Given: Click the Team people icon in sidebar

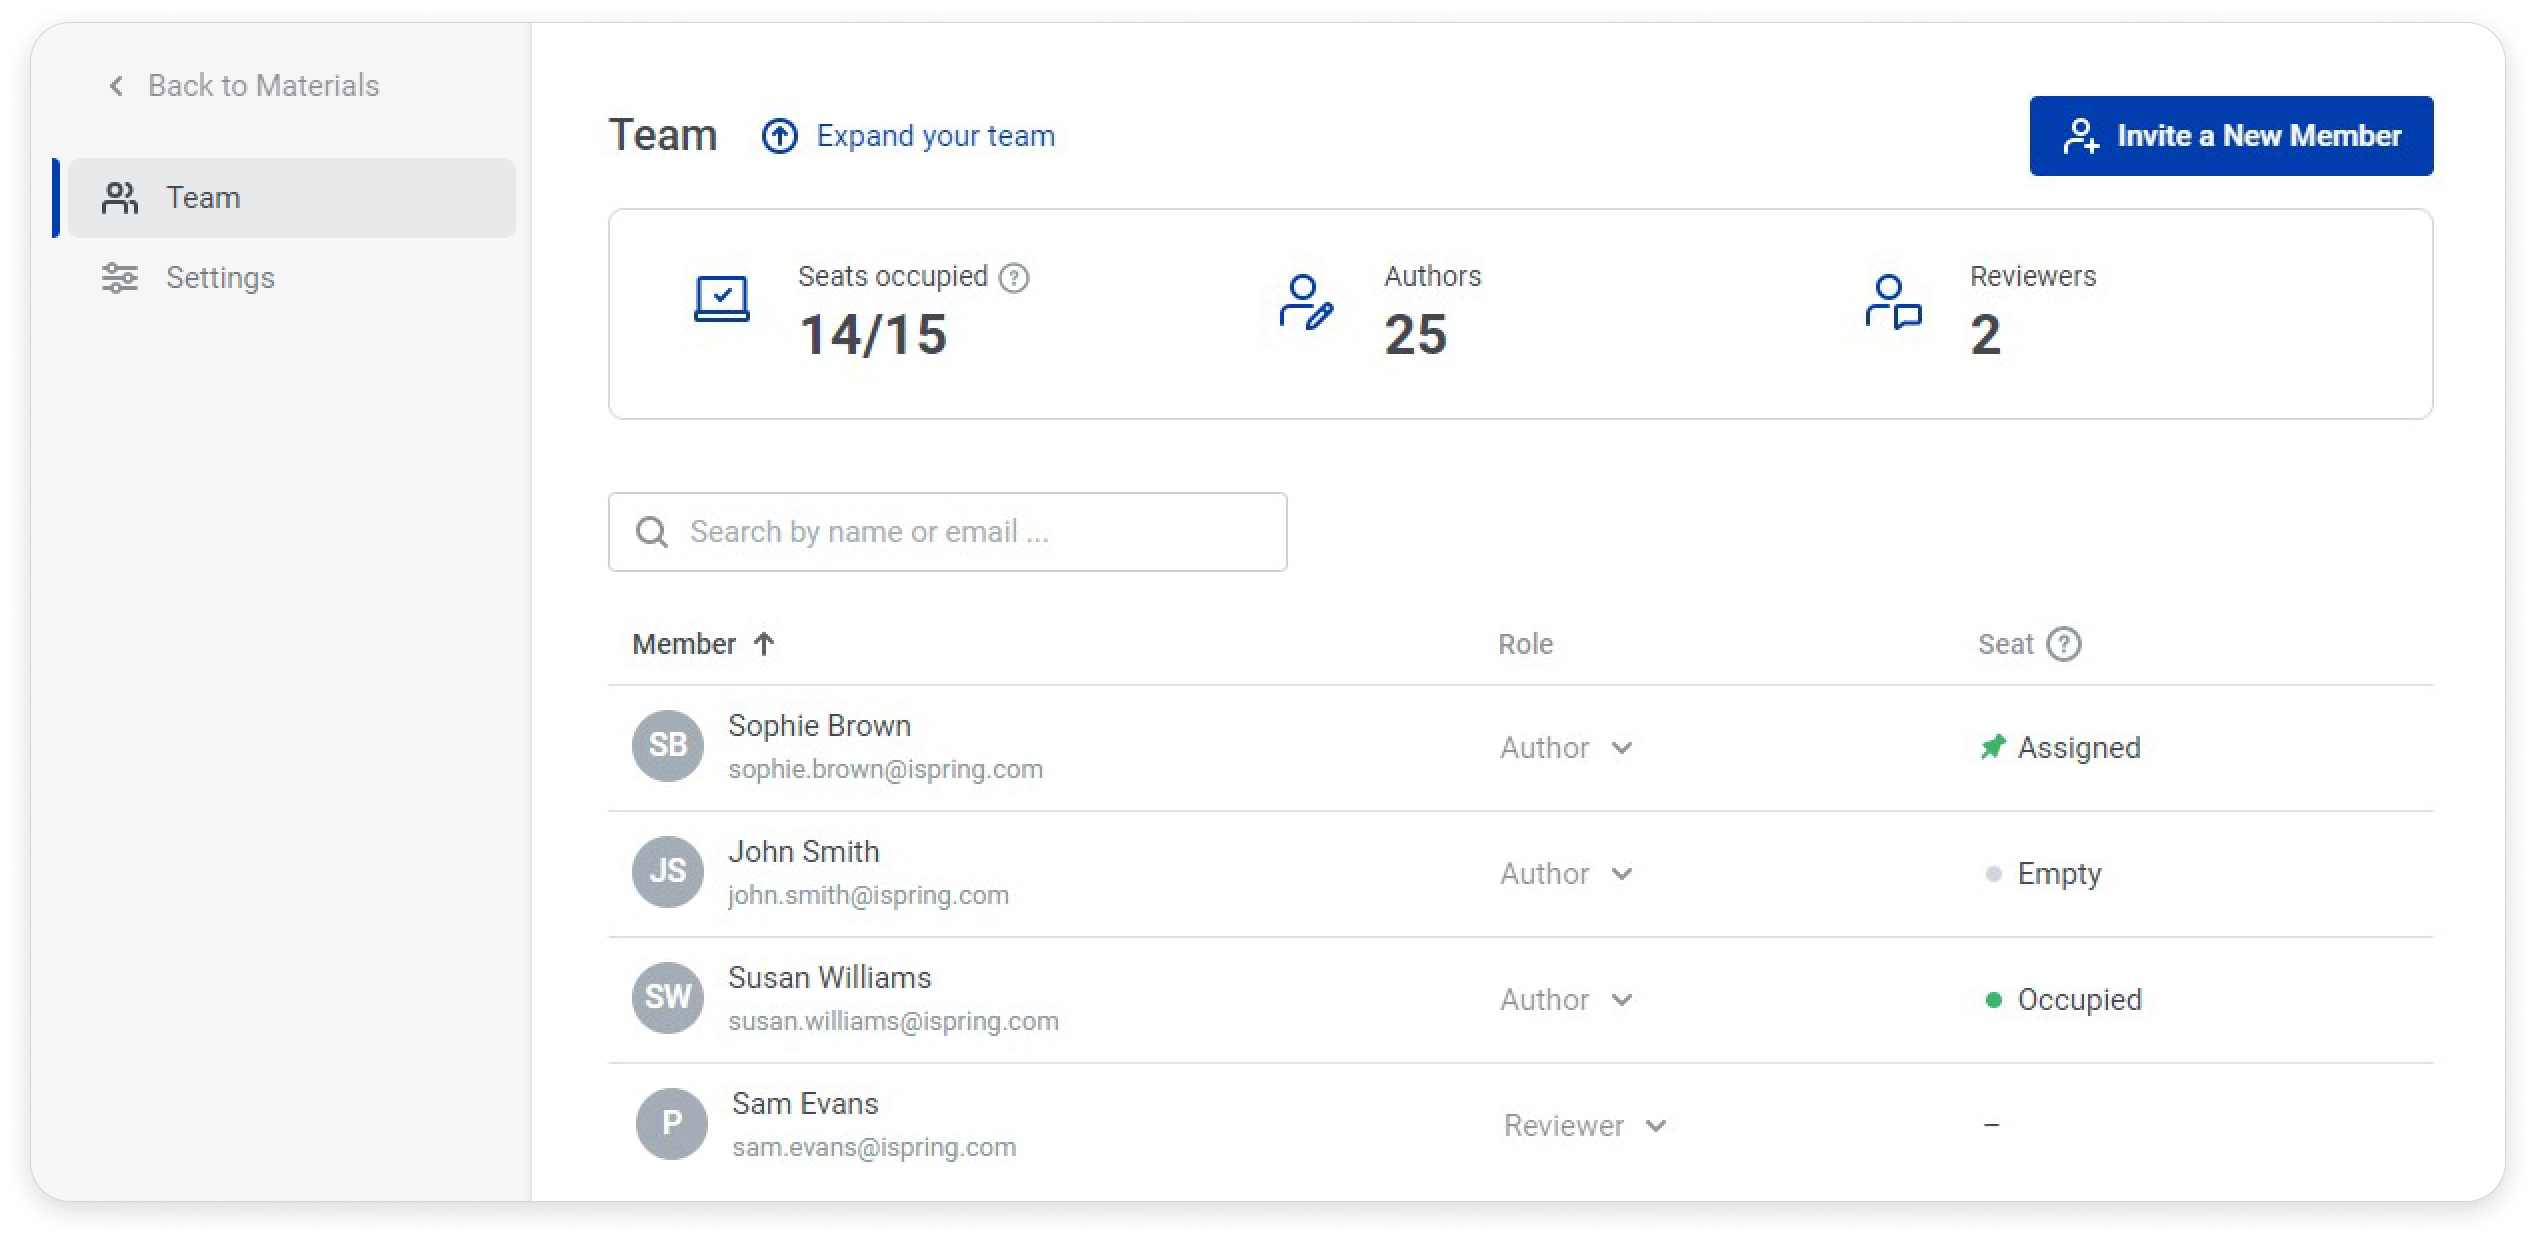Looking at the screenshot, I should [x=120, y=198].
